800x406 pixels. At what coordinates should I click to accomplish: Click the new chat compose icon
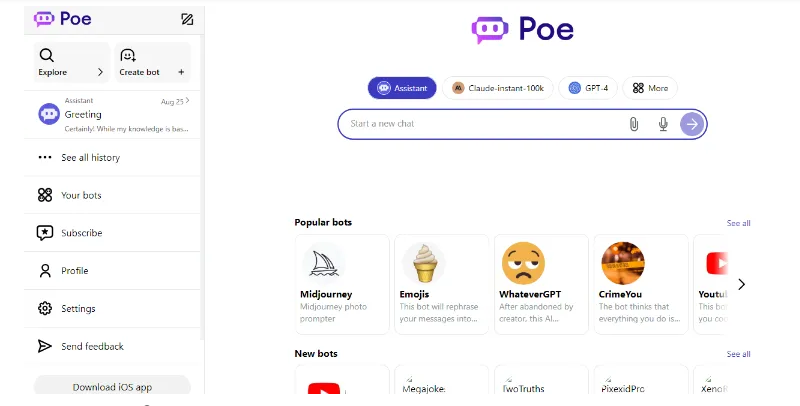(187, 19)
